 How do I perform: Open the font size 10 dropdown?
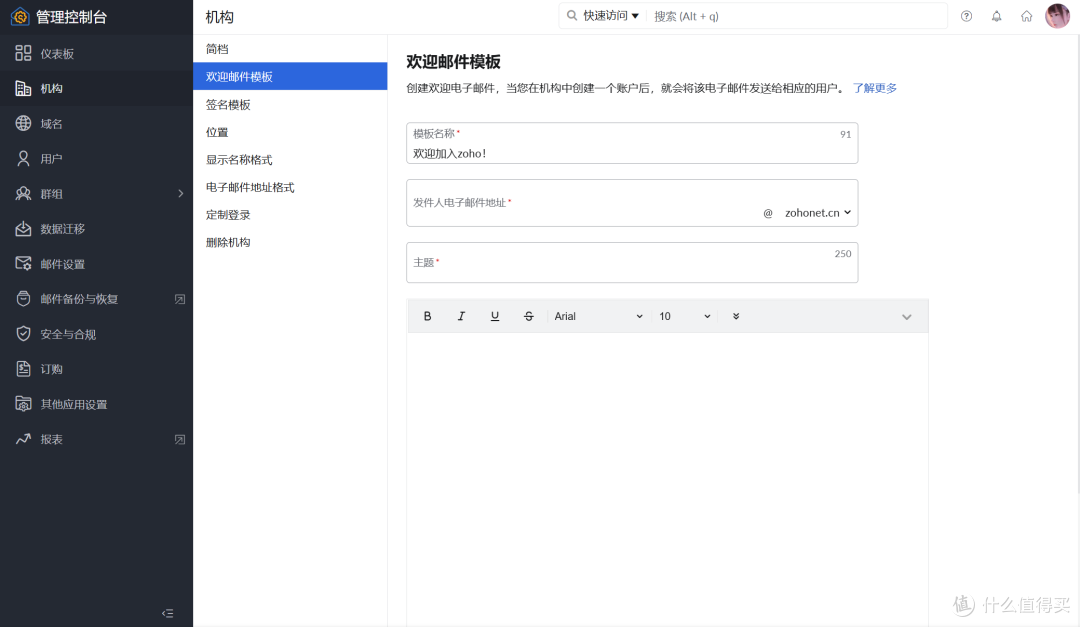pos(685,316)
